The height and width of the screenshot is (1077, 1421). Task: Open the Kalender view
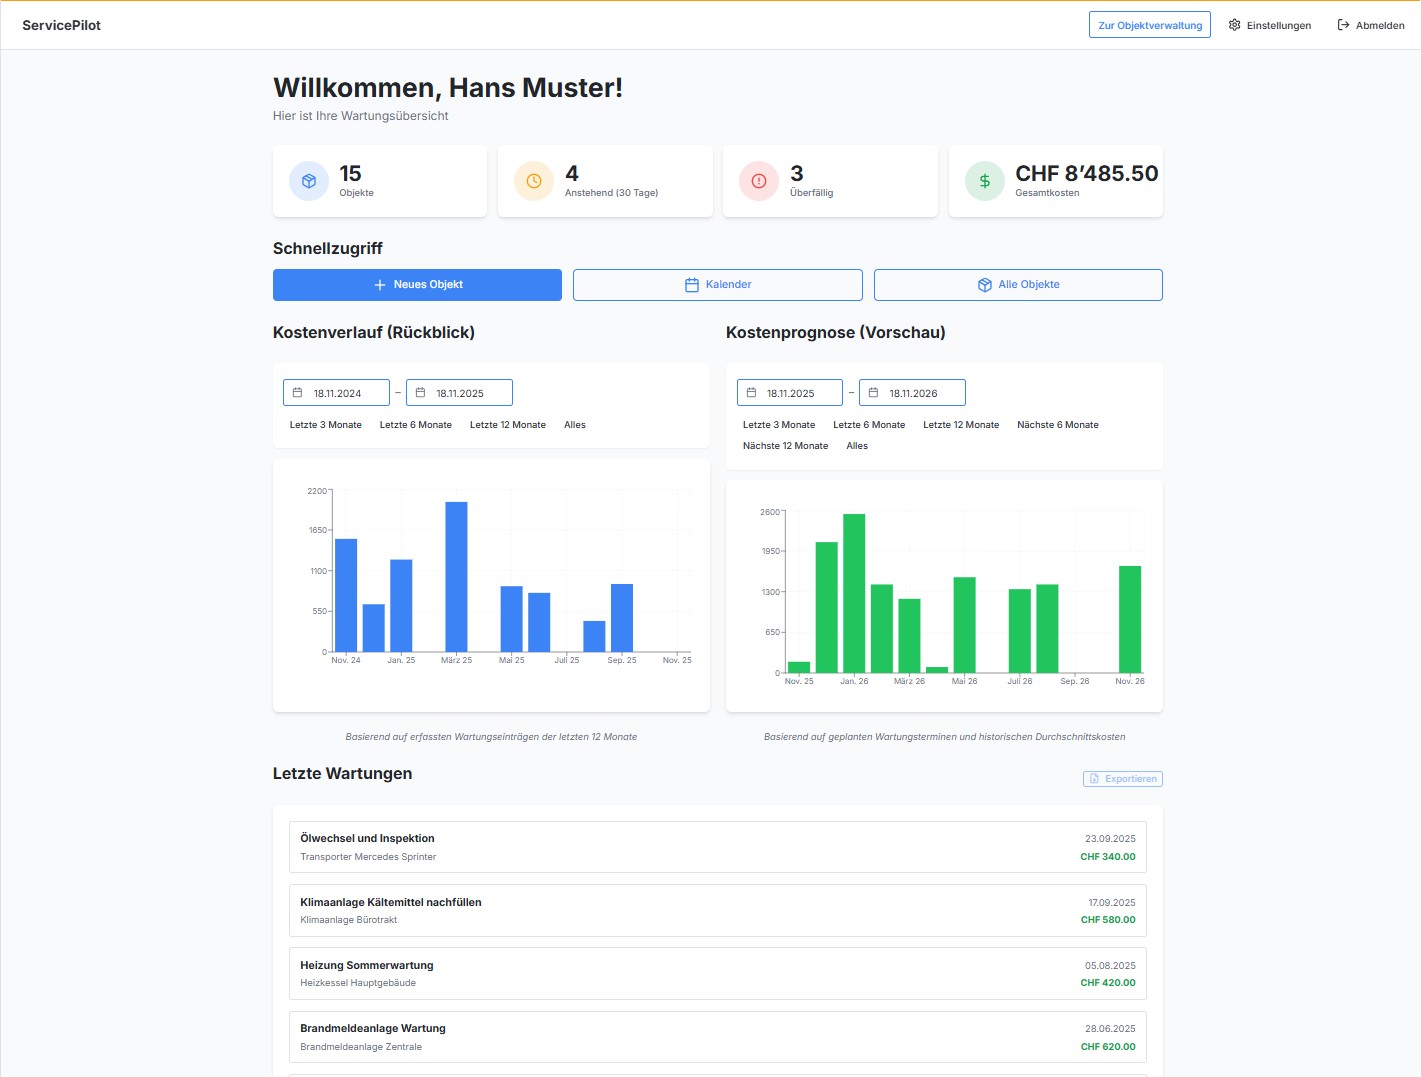718,285
